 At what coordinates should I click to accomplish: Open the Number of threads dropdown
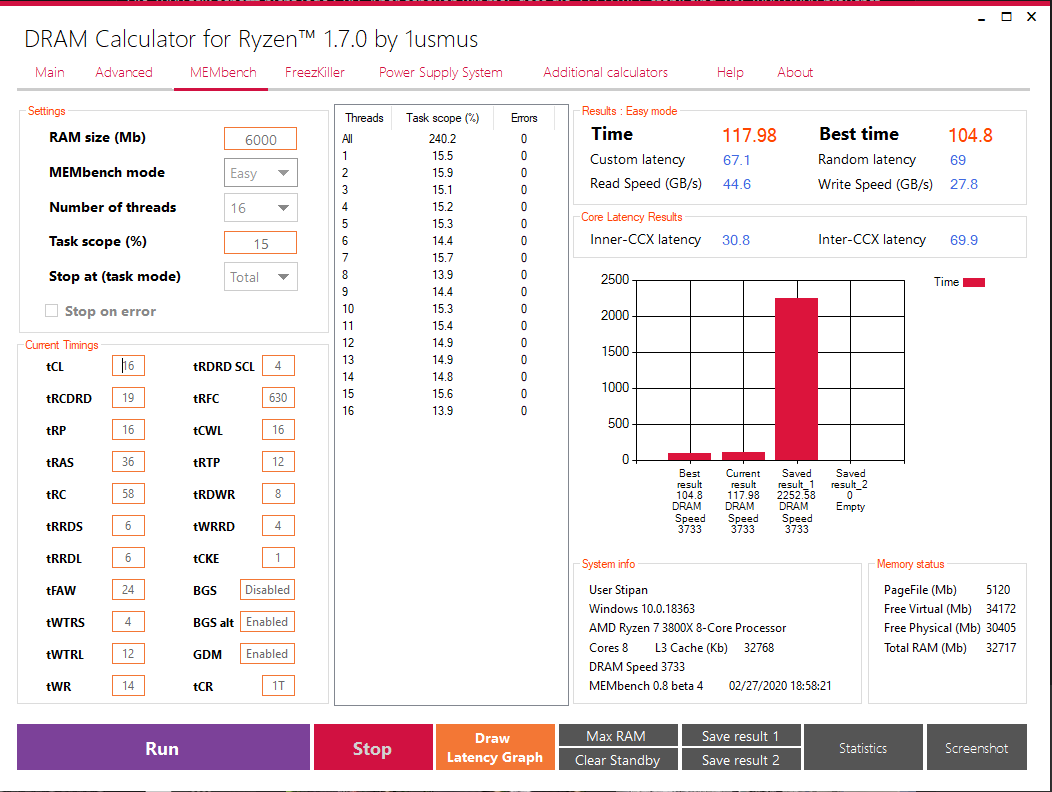tap(260, 208)
